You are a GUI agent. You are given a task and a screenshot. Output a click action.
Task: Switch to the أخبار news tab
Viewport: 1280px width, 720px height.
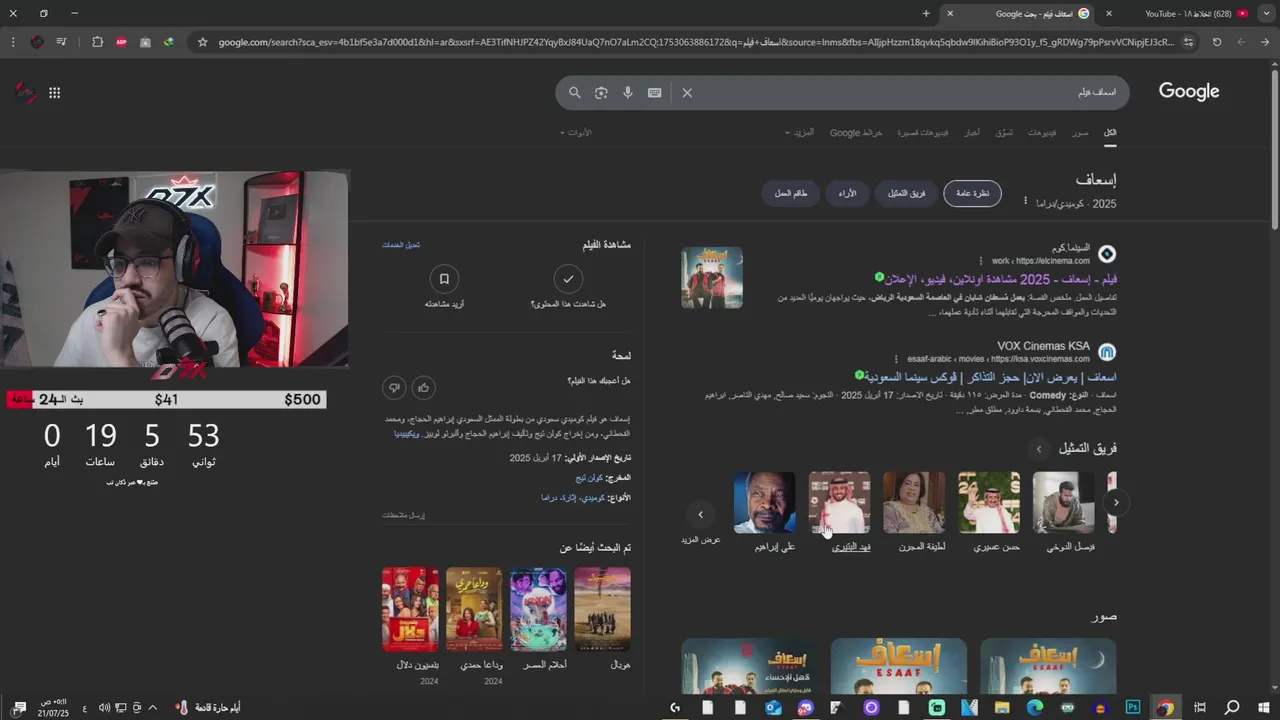(972, 132)
